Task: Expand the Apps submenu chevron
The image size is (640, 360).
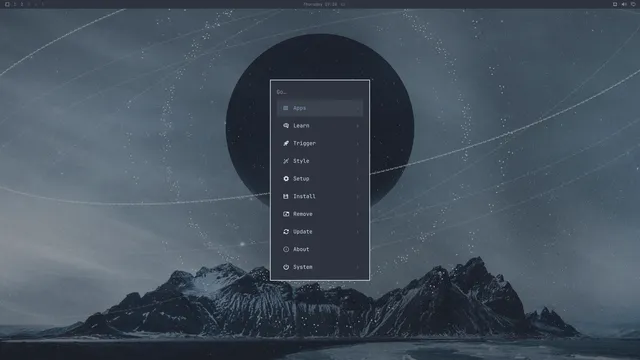Action: point(358,108)
